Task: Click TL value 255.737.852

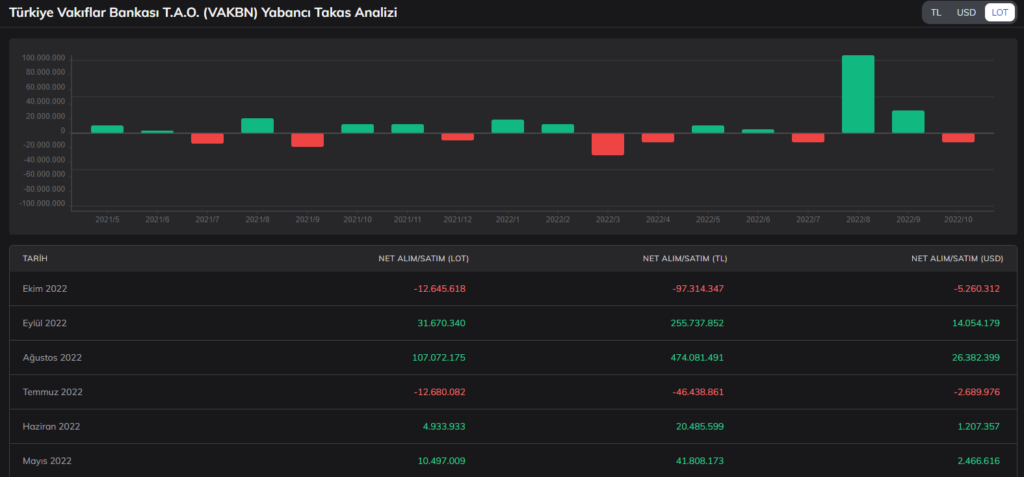Action: pos(697,323)
